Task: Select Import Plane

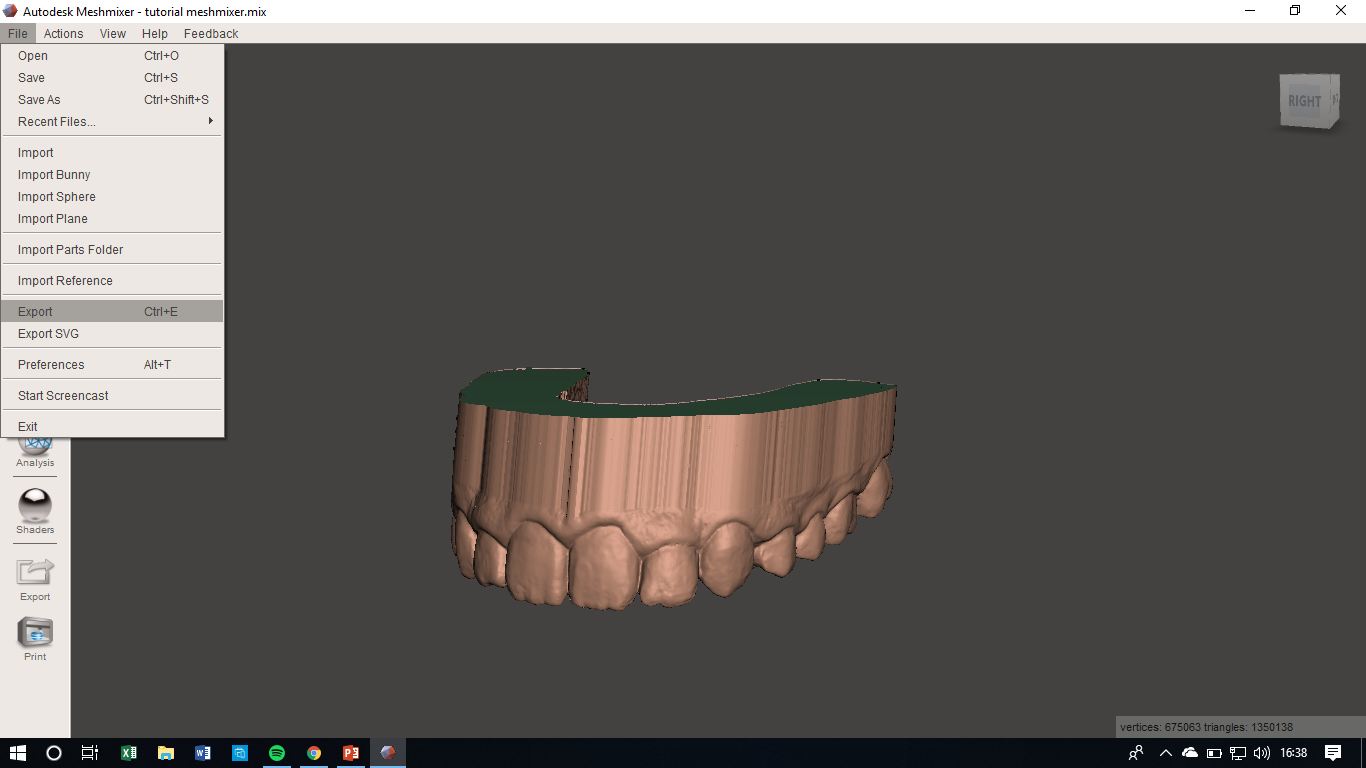Action: pyautogui.click(x=112, y=219)
